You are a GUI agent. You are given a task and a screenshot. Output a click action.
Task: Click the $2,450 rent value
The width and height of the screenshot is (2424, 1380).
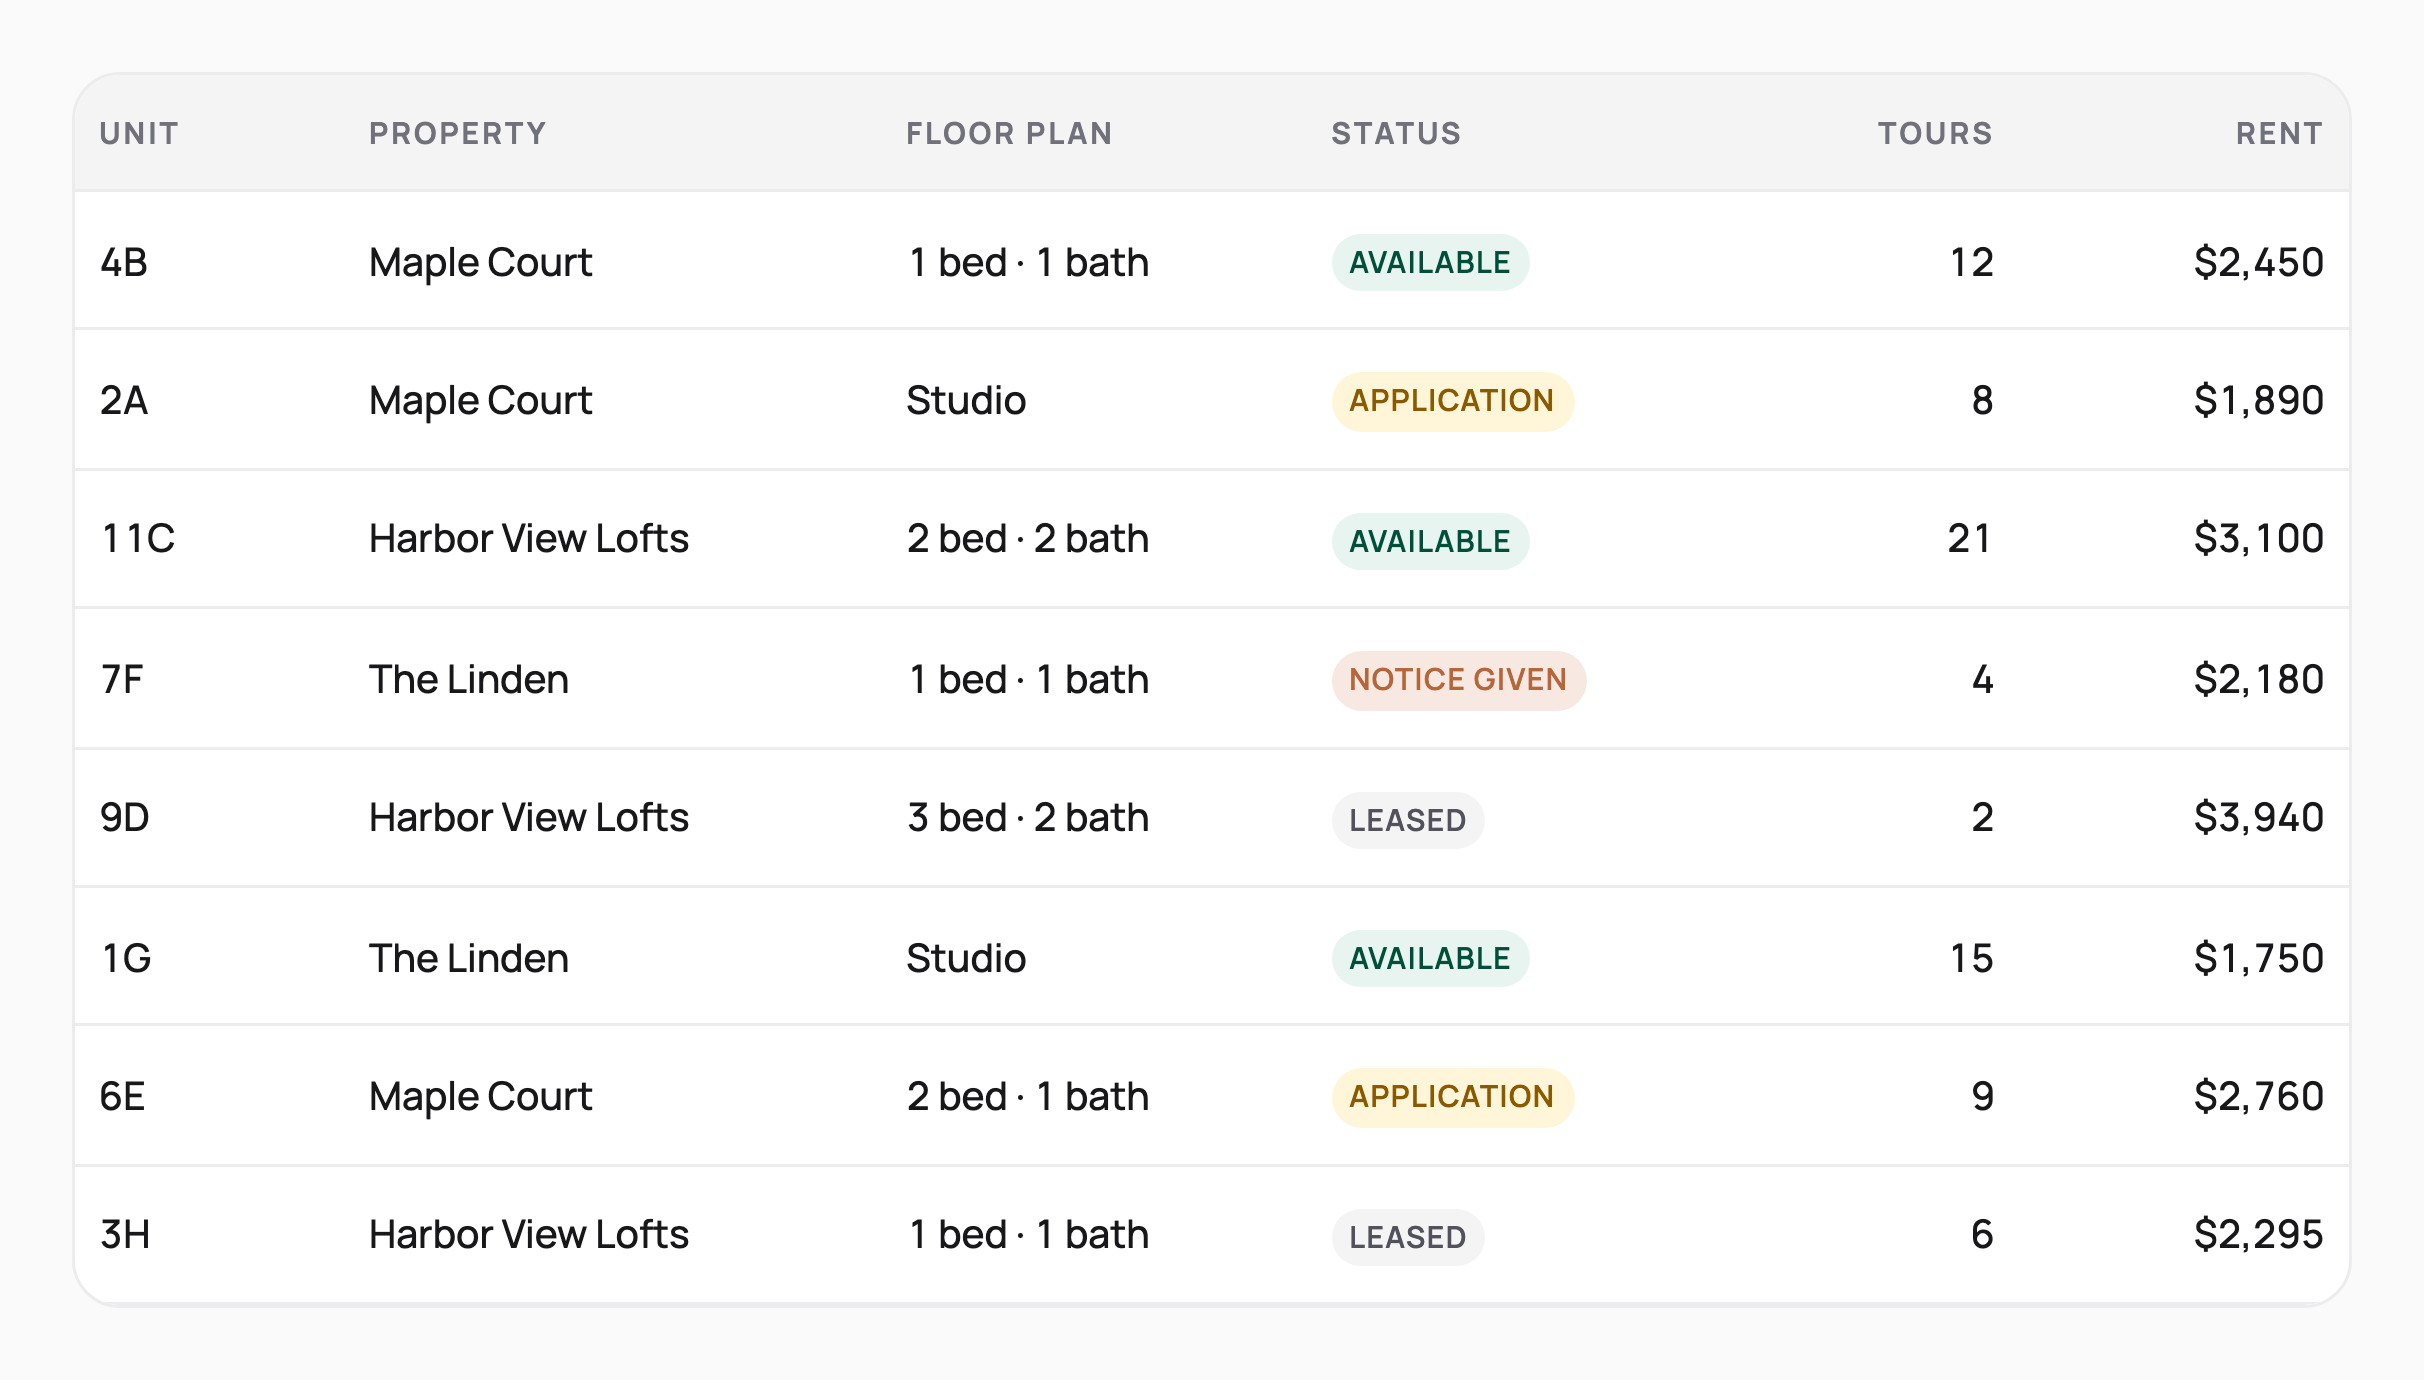[2258, 262]
